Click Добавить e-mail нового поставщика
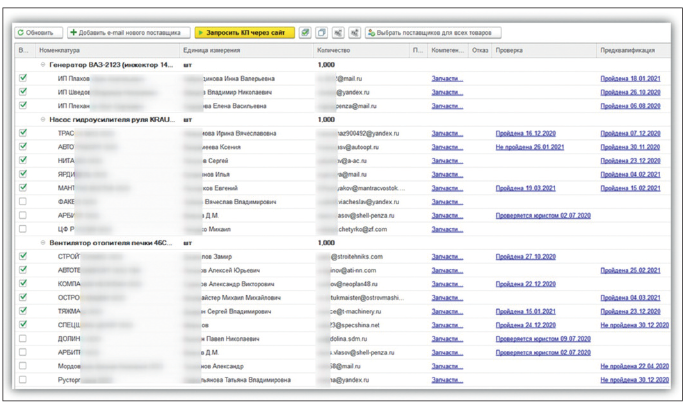Screen dimensions: 686x405 click(x=129, y=32)
